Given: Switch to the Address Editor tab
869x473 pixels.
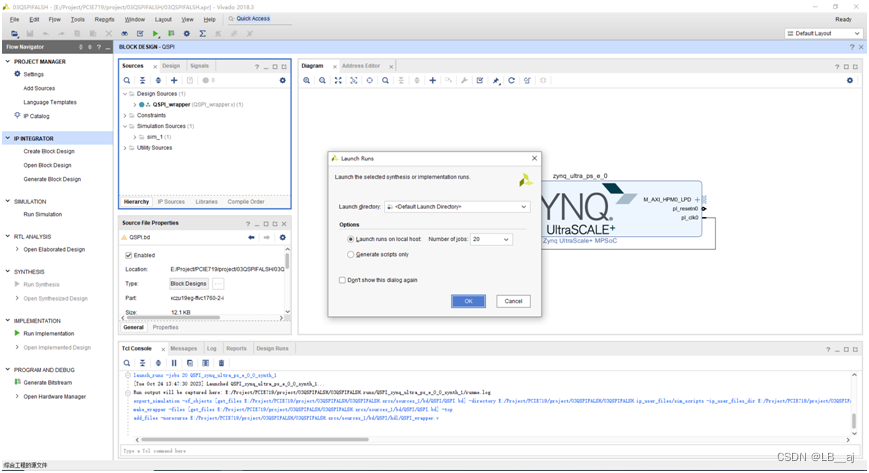Looking at the screenshot, I should pos(361,65).
